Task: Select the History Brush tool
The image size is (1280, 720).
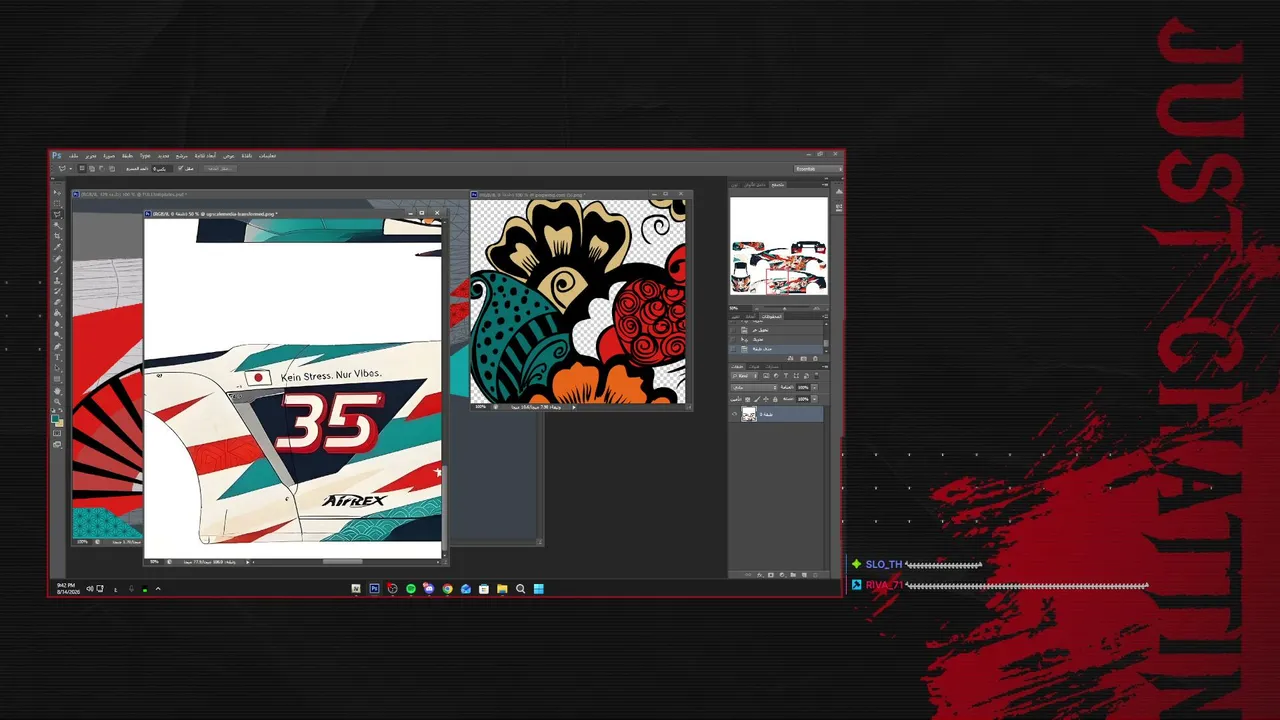Action: [57, 291]
